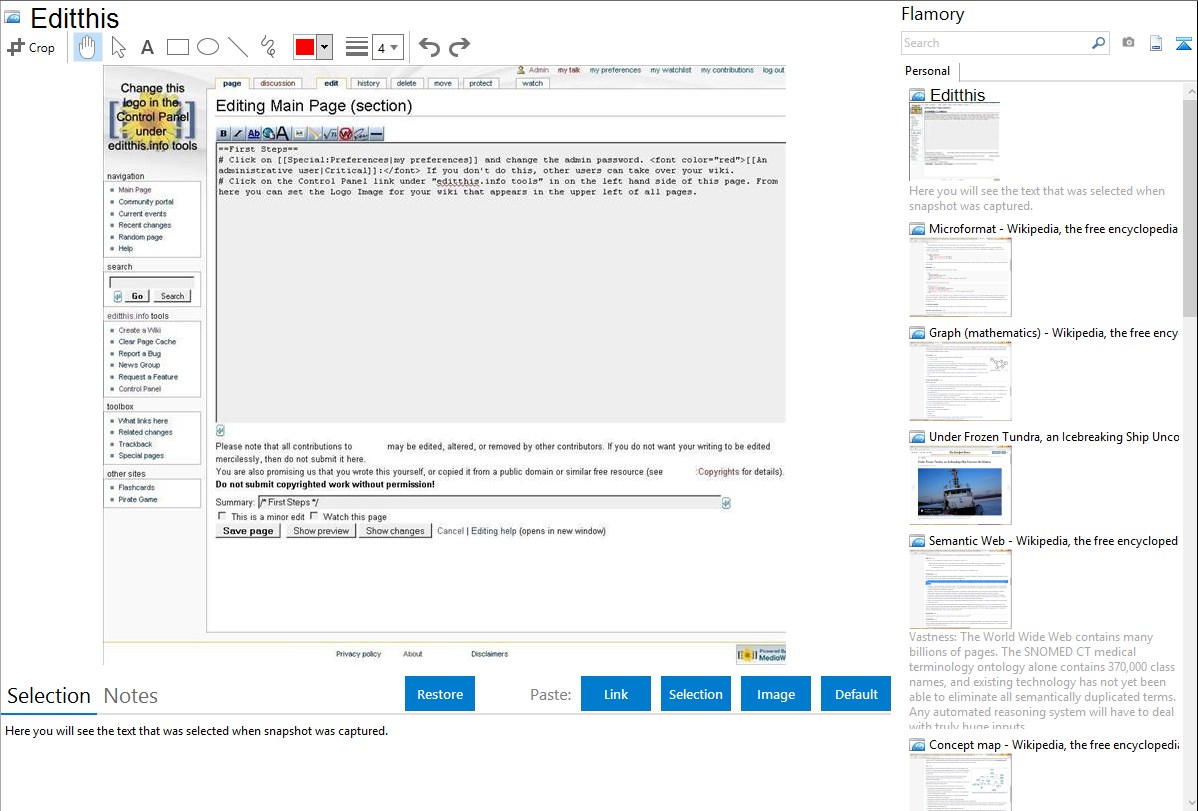Open the annotation color dropdown arrow
The image size is (1198, 811).
click(x=325, y=47)
